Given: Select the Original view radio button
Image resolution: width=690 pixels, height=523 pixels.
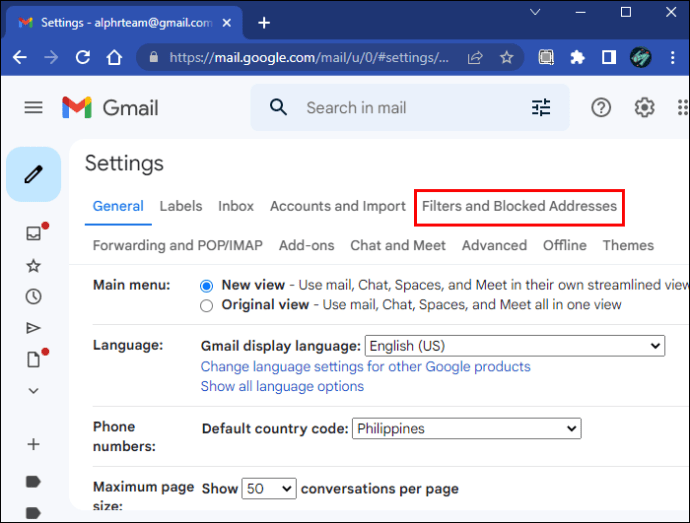Looking at the screenshot, I should [206, 306].
